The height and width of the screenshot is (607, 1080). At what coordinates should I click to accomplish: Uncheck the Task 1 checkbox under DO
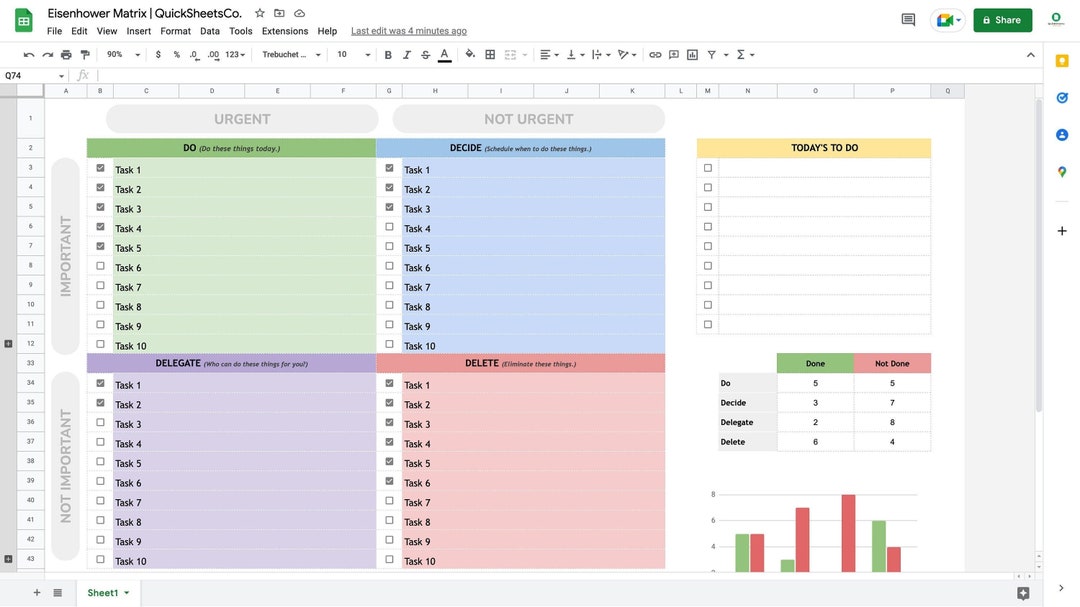99,166
